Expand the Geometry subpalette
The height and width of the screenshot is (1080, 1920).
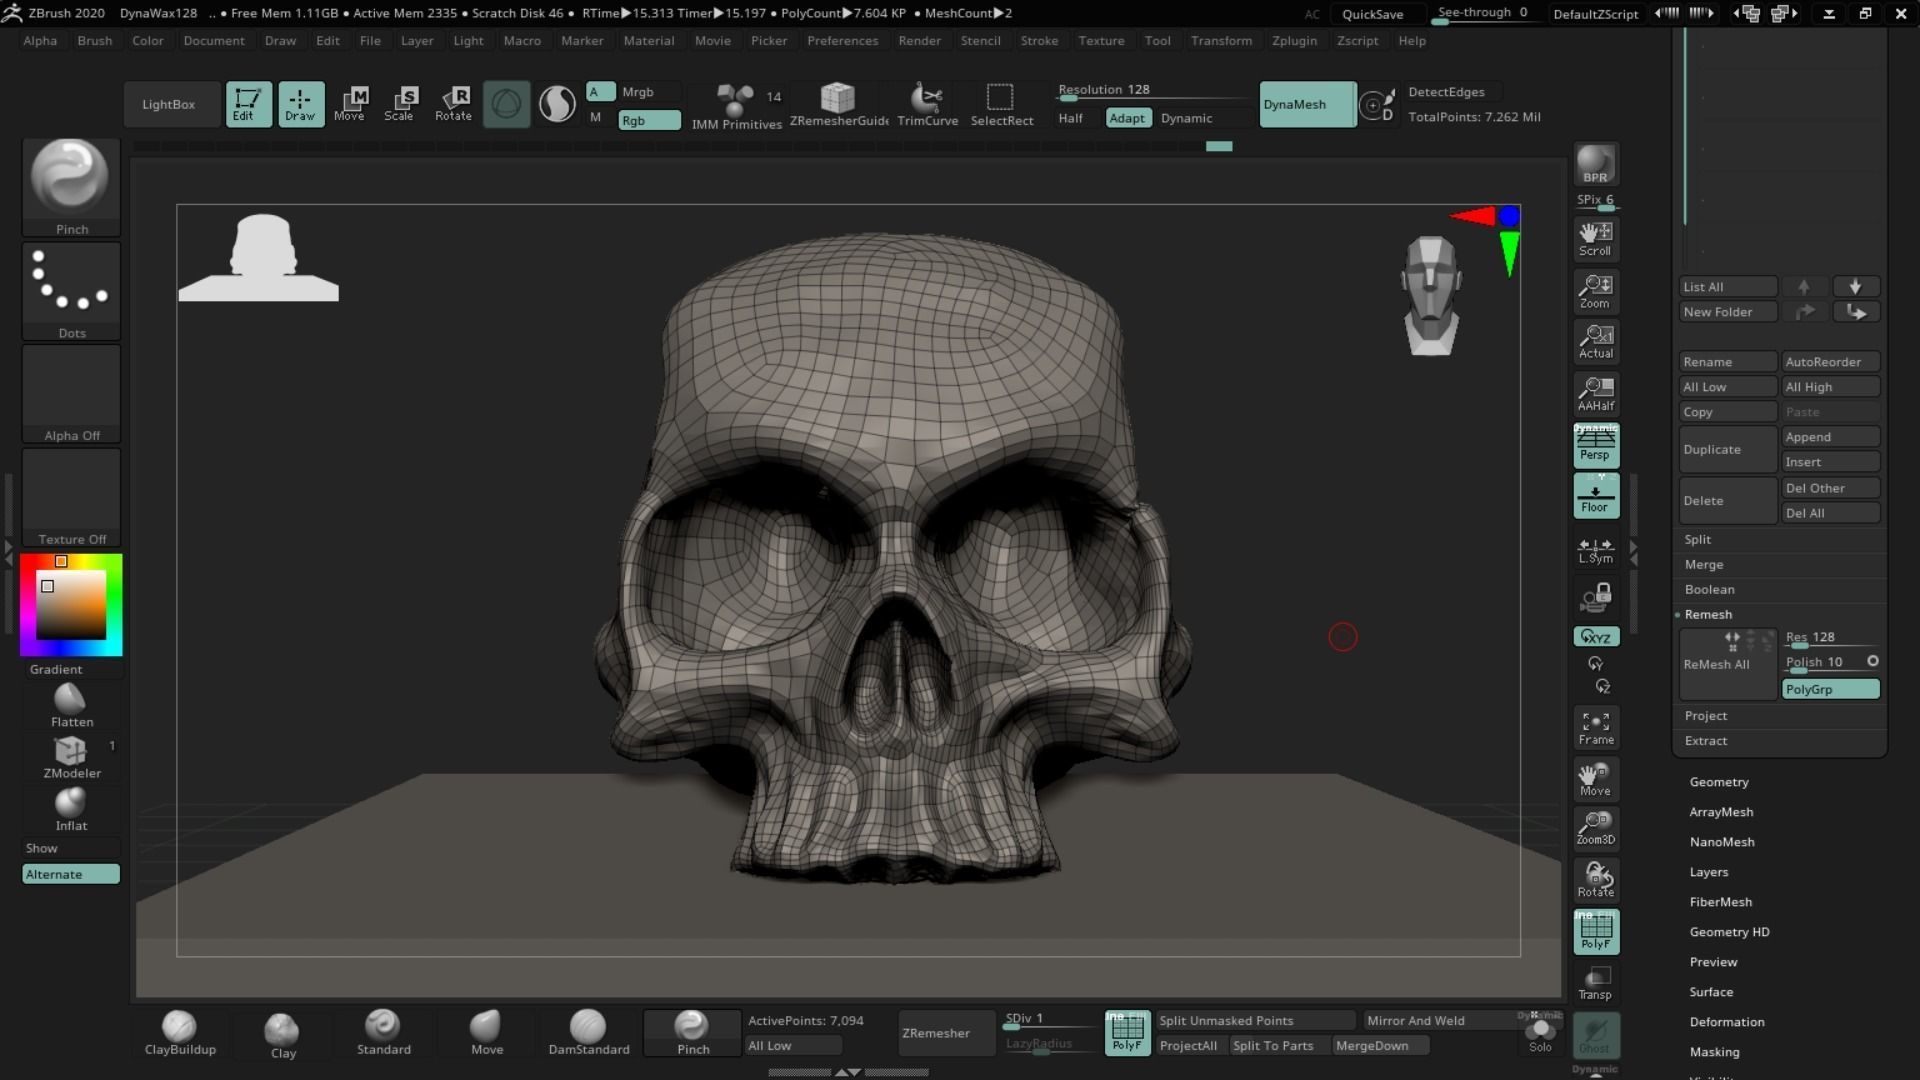[x=1718, y=782]
